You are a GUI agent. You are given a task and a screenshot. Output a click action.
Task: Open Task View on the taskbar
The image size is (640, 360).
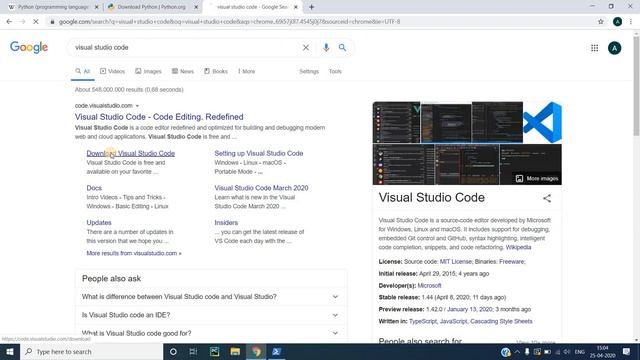(x=193, y=351)
